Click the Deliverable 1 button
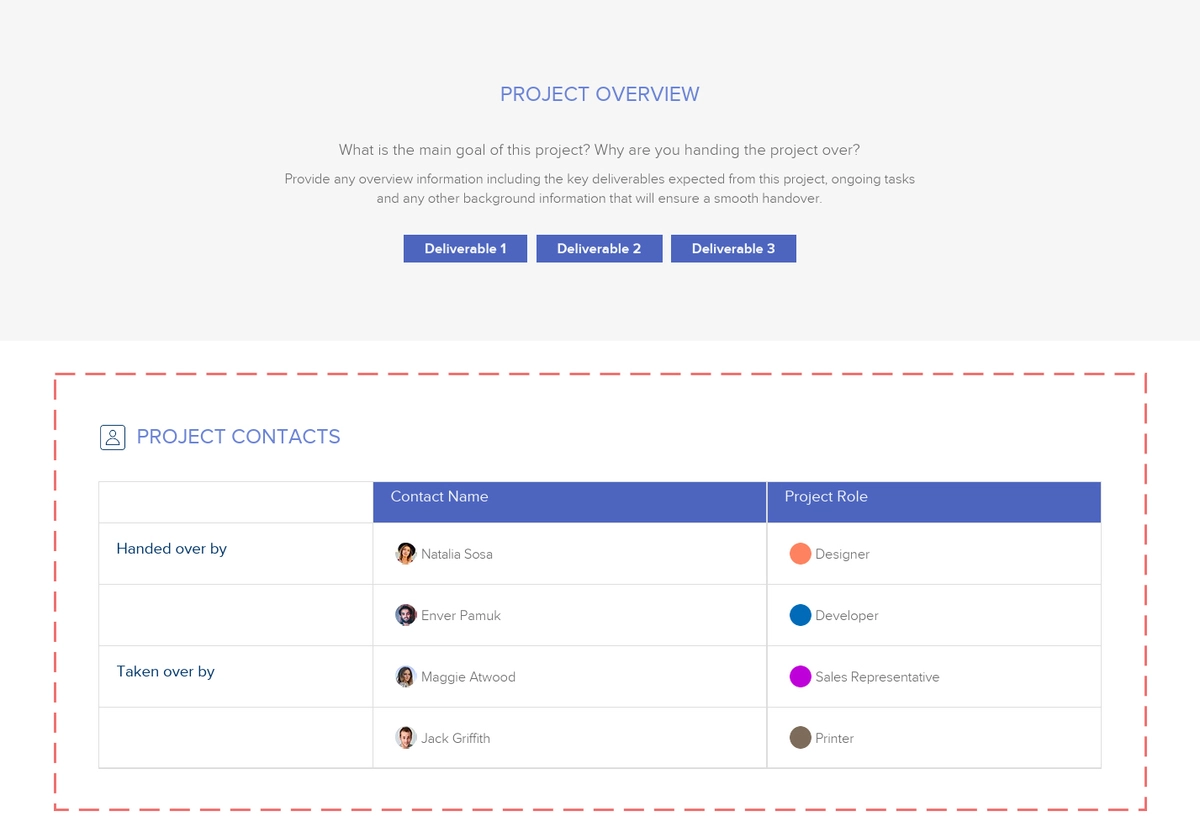Screen dimensions: 1200x838 click(465, 249)
